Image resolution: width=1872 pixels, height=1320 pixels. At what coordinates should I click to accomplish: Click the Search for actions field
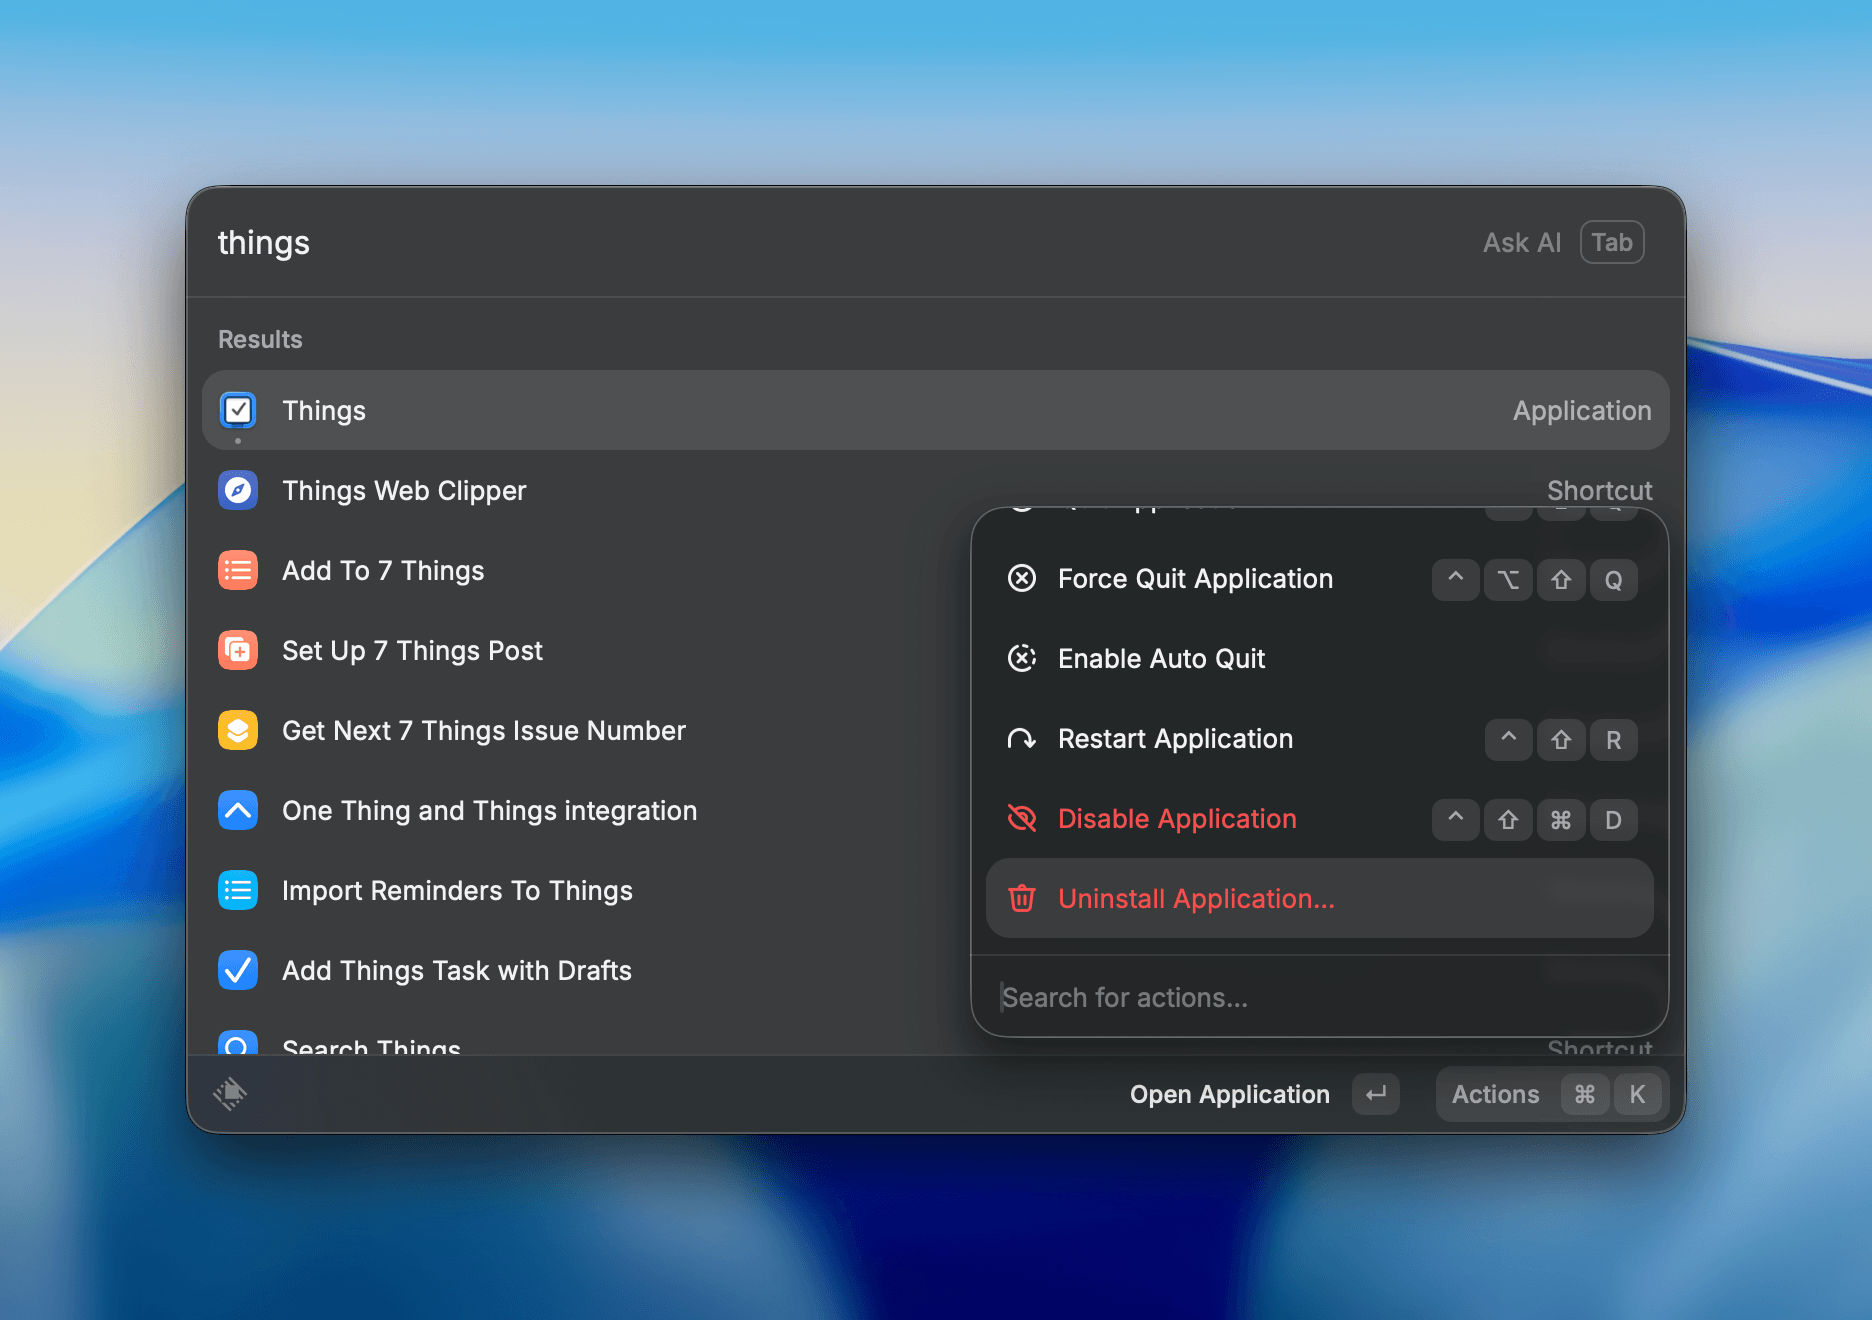1125,997
